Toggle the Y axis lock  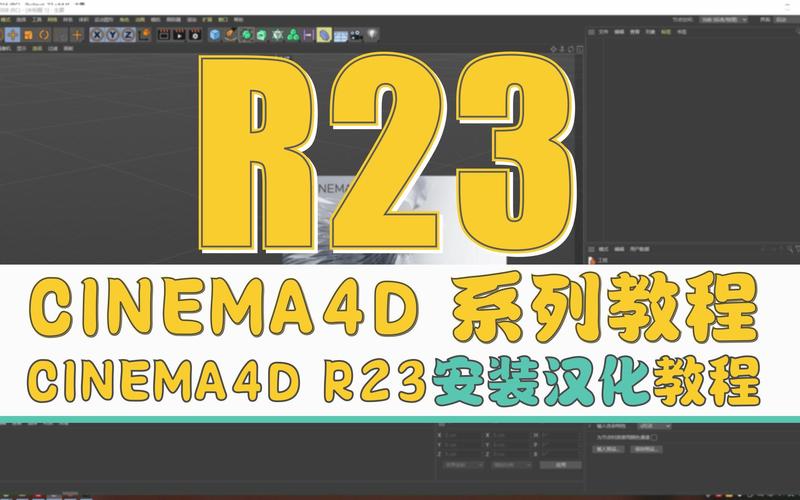(113, 35)
